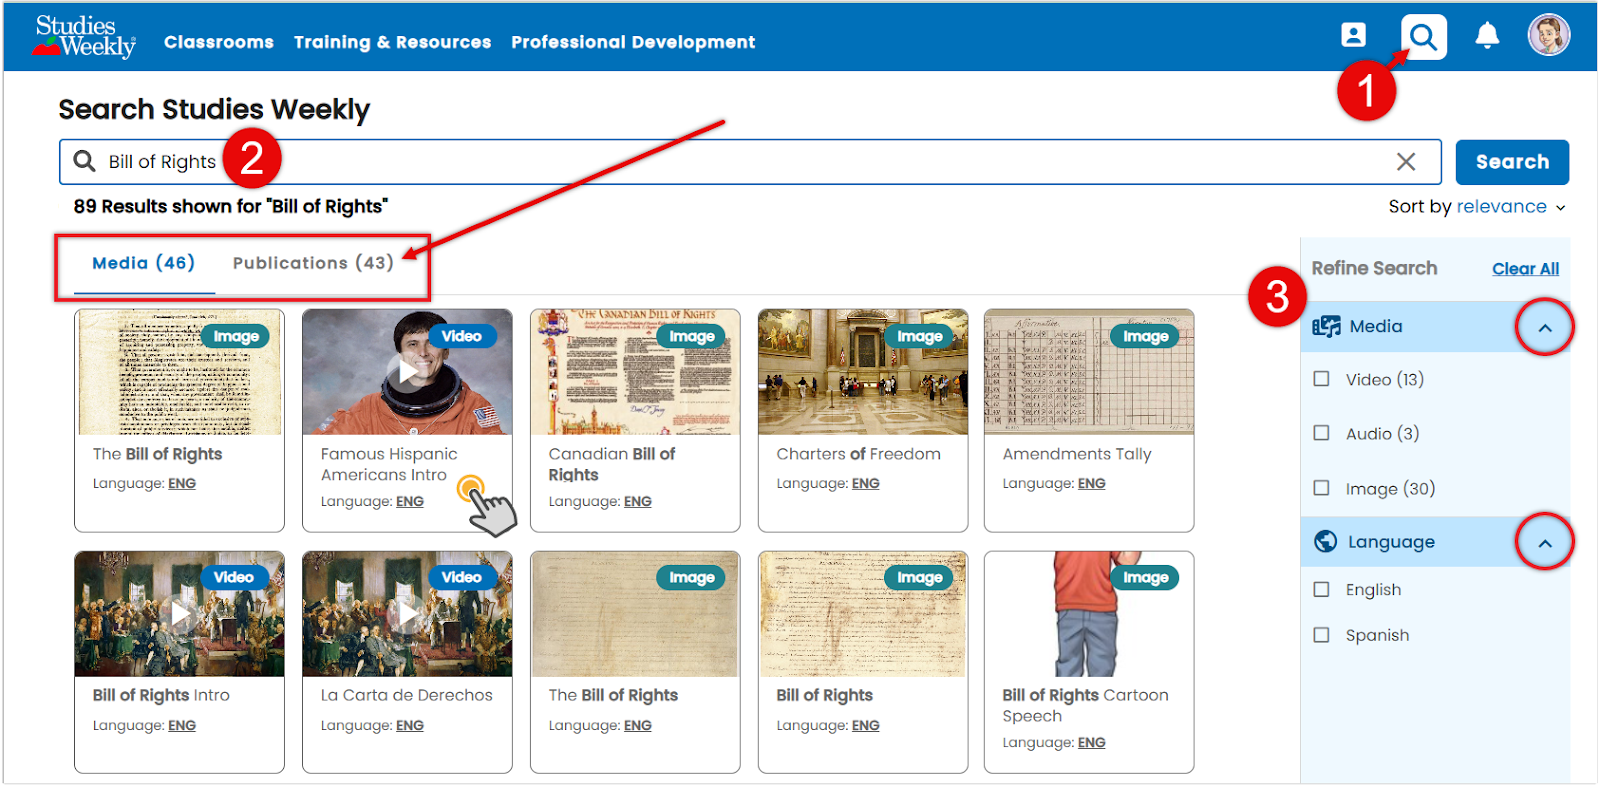Click ENG link under La Carta de Derechos
Image resolution: width=1600 pixels, height=787 pixels.
click(x=410, y=725)
